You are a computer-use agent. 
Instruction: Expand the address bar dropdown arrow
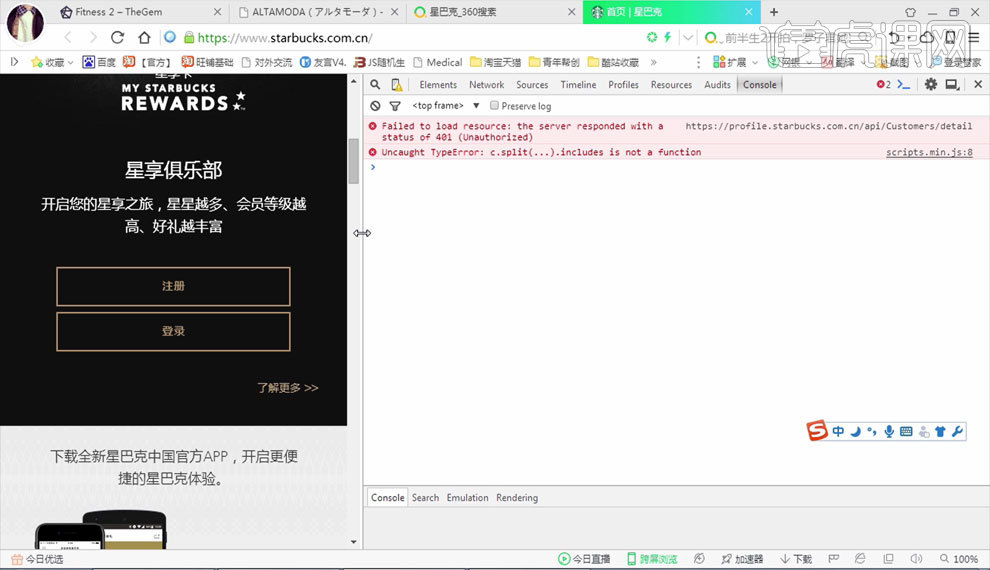point(688,38)
